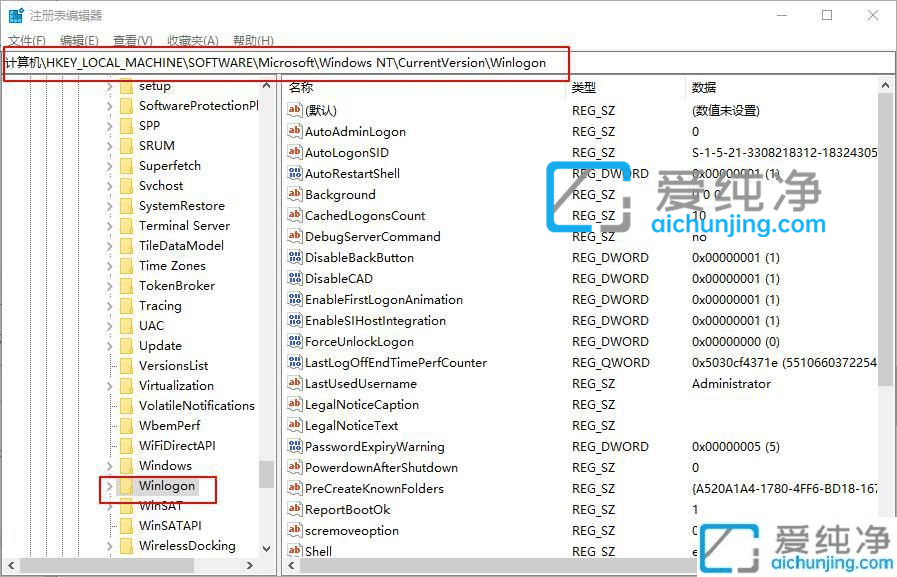Select the LegalNoticeCaption value icon

(295, 404)
